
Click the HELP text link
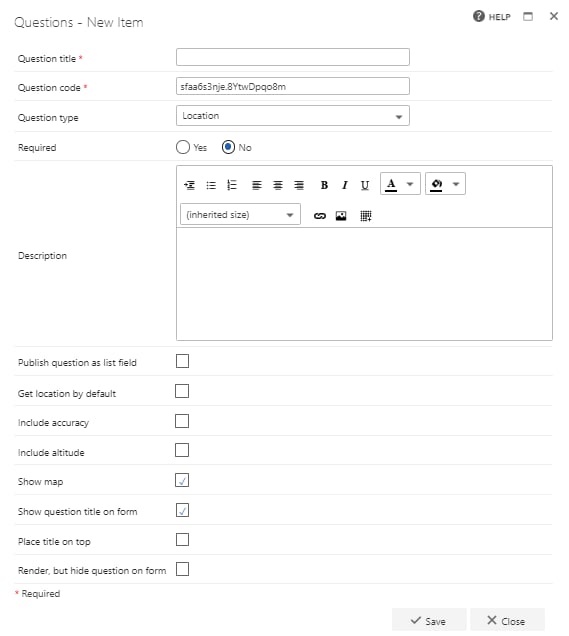point(499,17)
